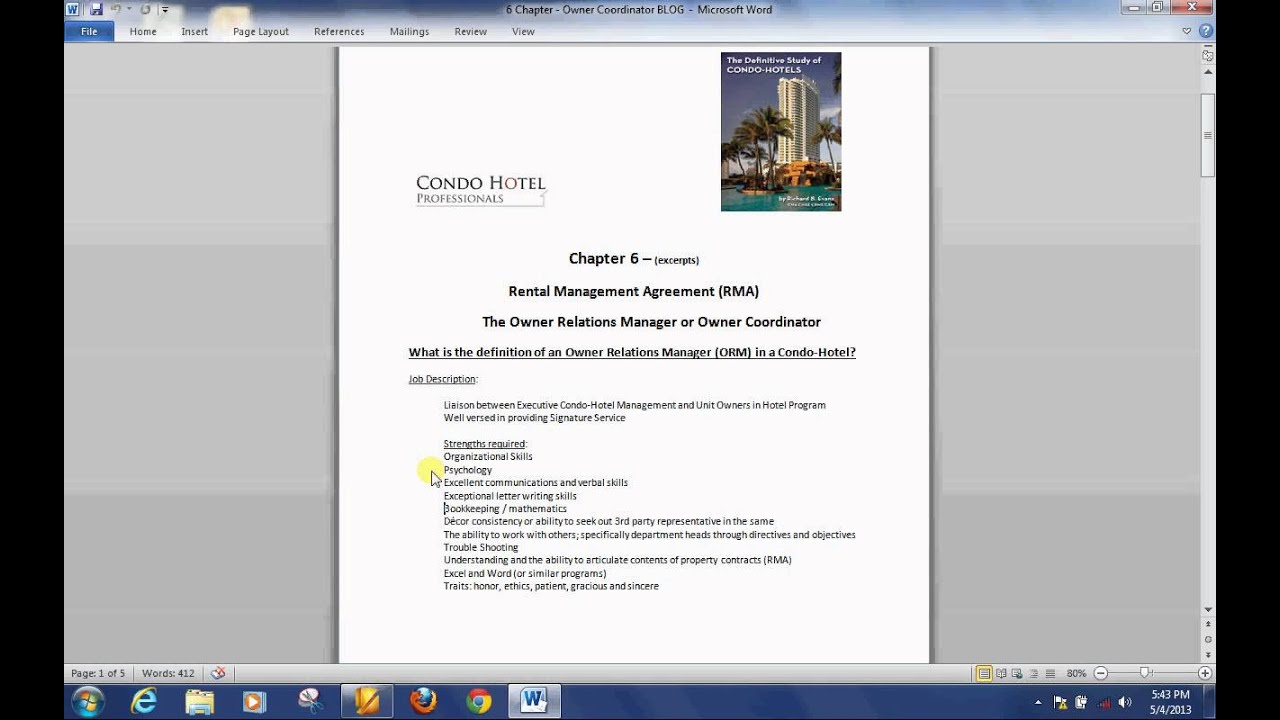1280x720 pixels.
Task: Switch to the Home ribbon tab
Action: tap(143, 31)
